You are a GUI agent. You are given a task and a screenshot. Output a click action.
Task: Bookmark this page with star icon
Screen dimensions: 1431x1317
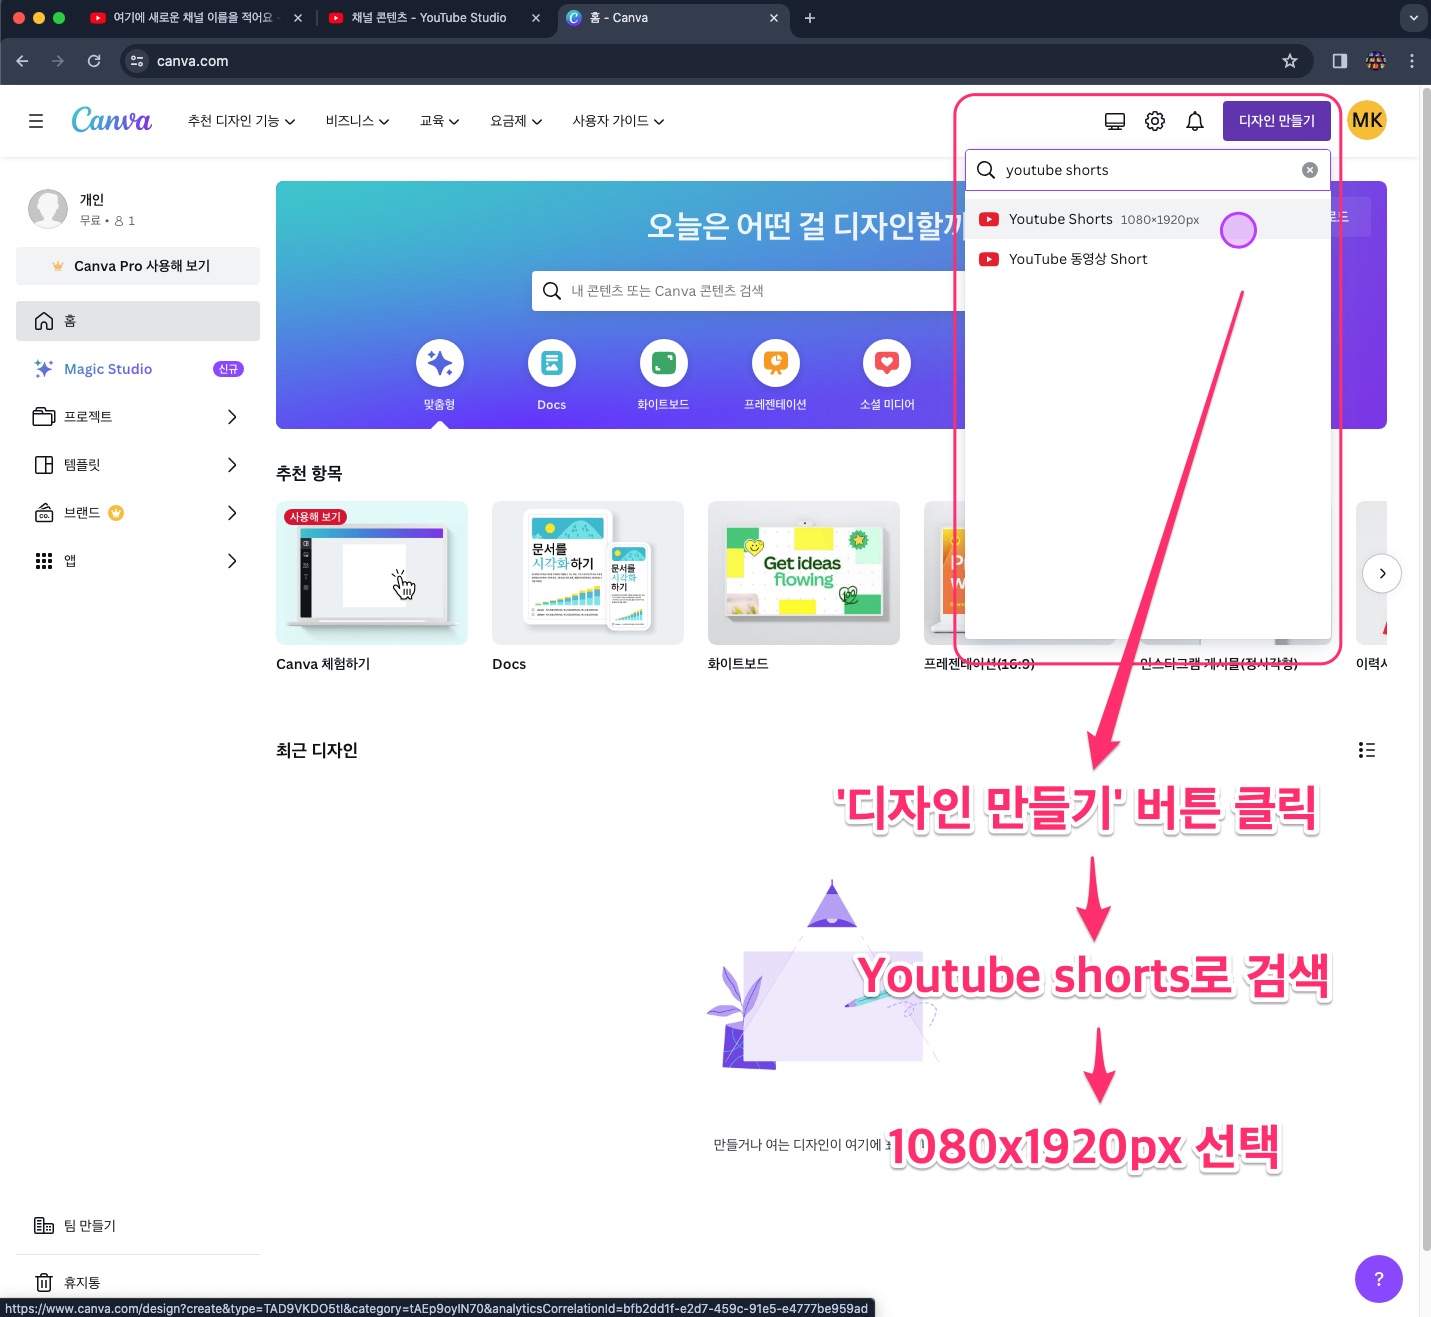[x=1290, y=61]
